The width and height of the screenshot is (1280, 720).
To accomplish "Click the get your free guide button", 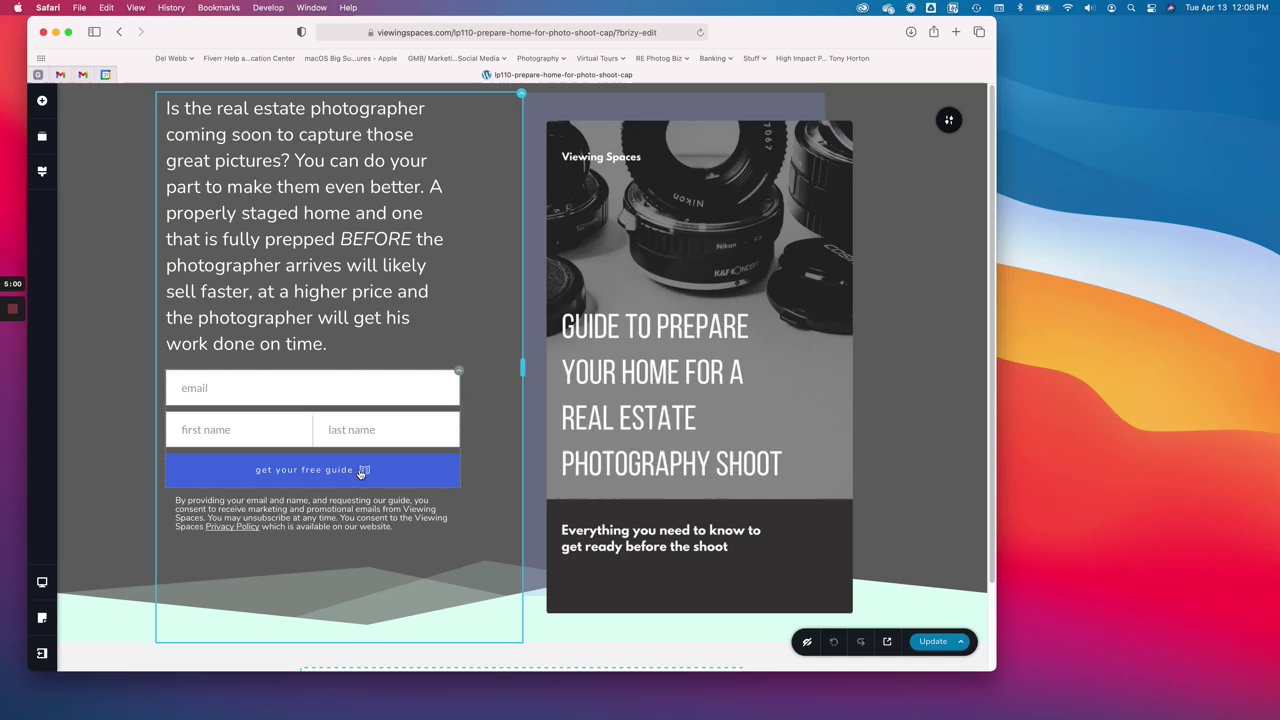I will [x=313, y=470].
